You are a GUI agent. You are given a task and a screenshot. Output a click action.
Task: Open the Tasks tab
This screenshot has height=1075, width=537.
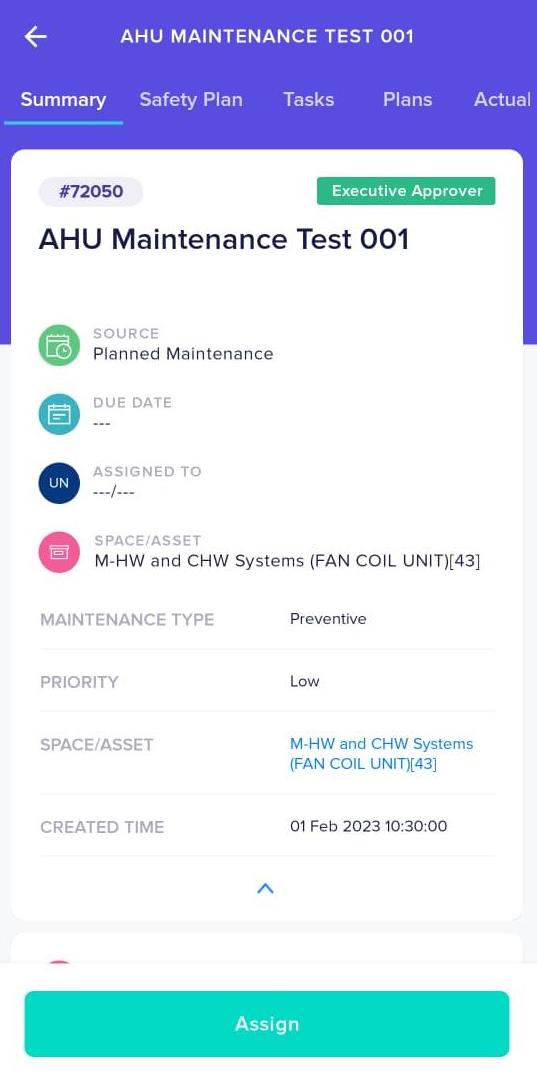(309, 99)
